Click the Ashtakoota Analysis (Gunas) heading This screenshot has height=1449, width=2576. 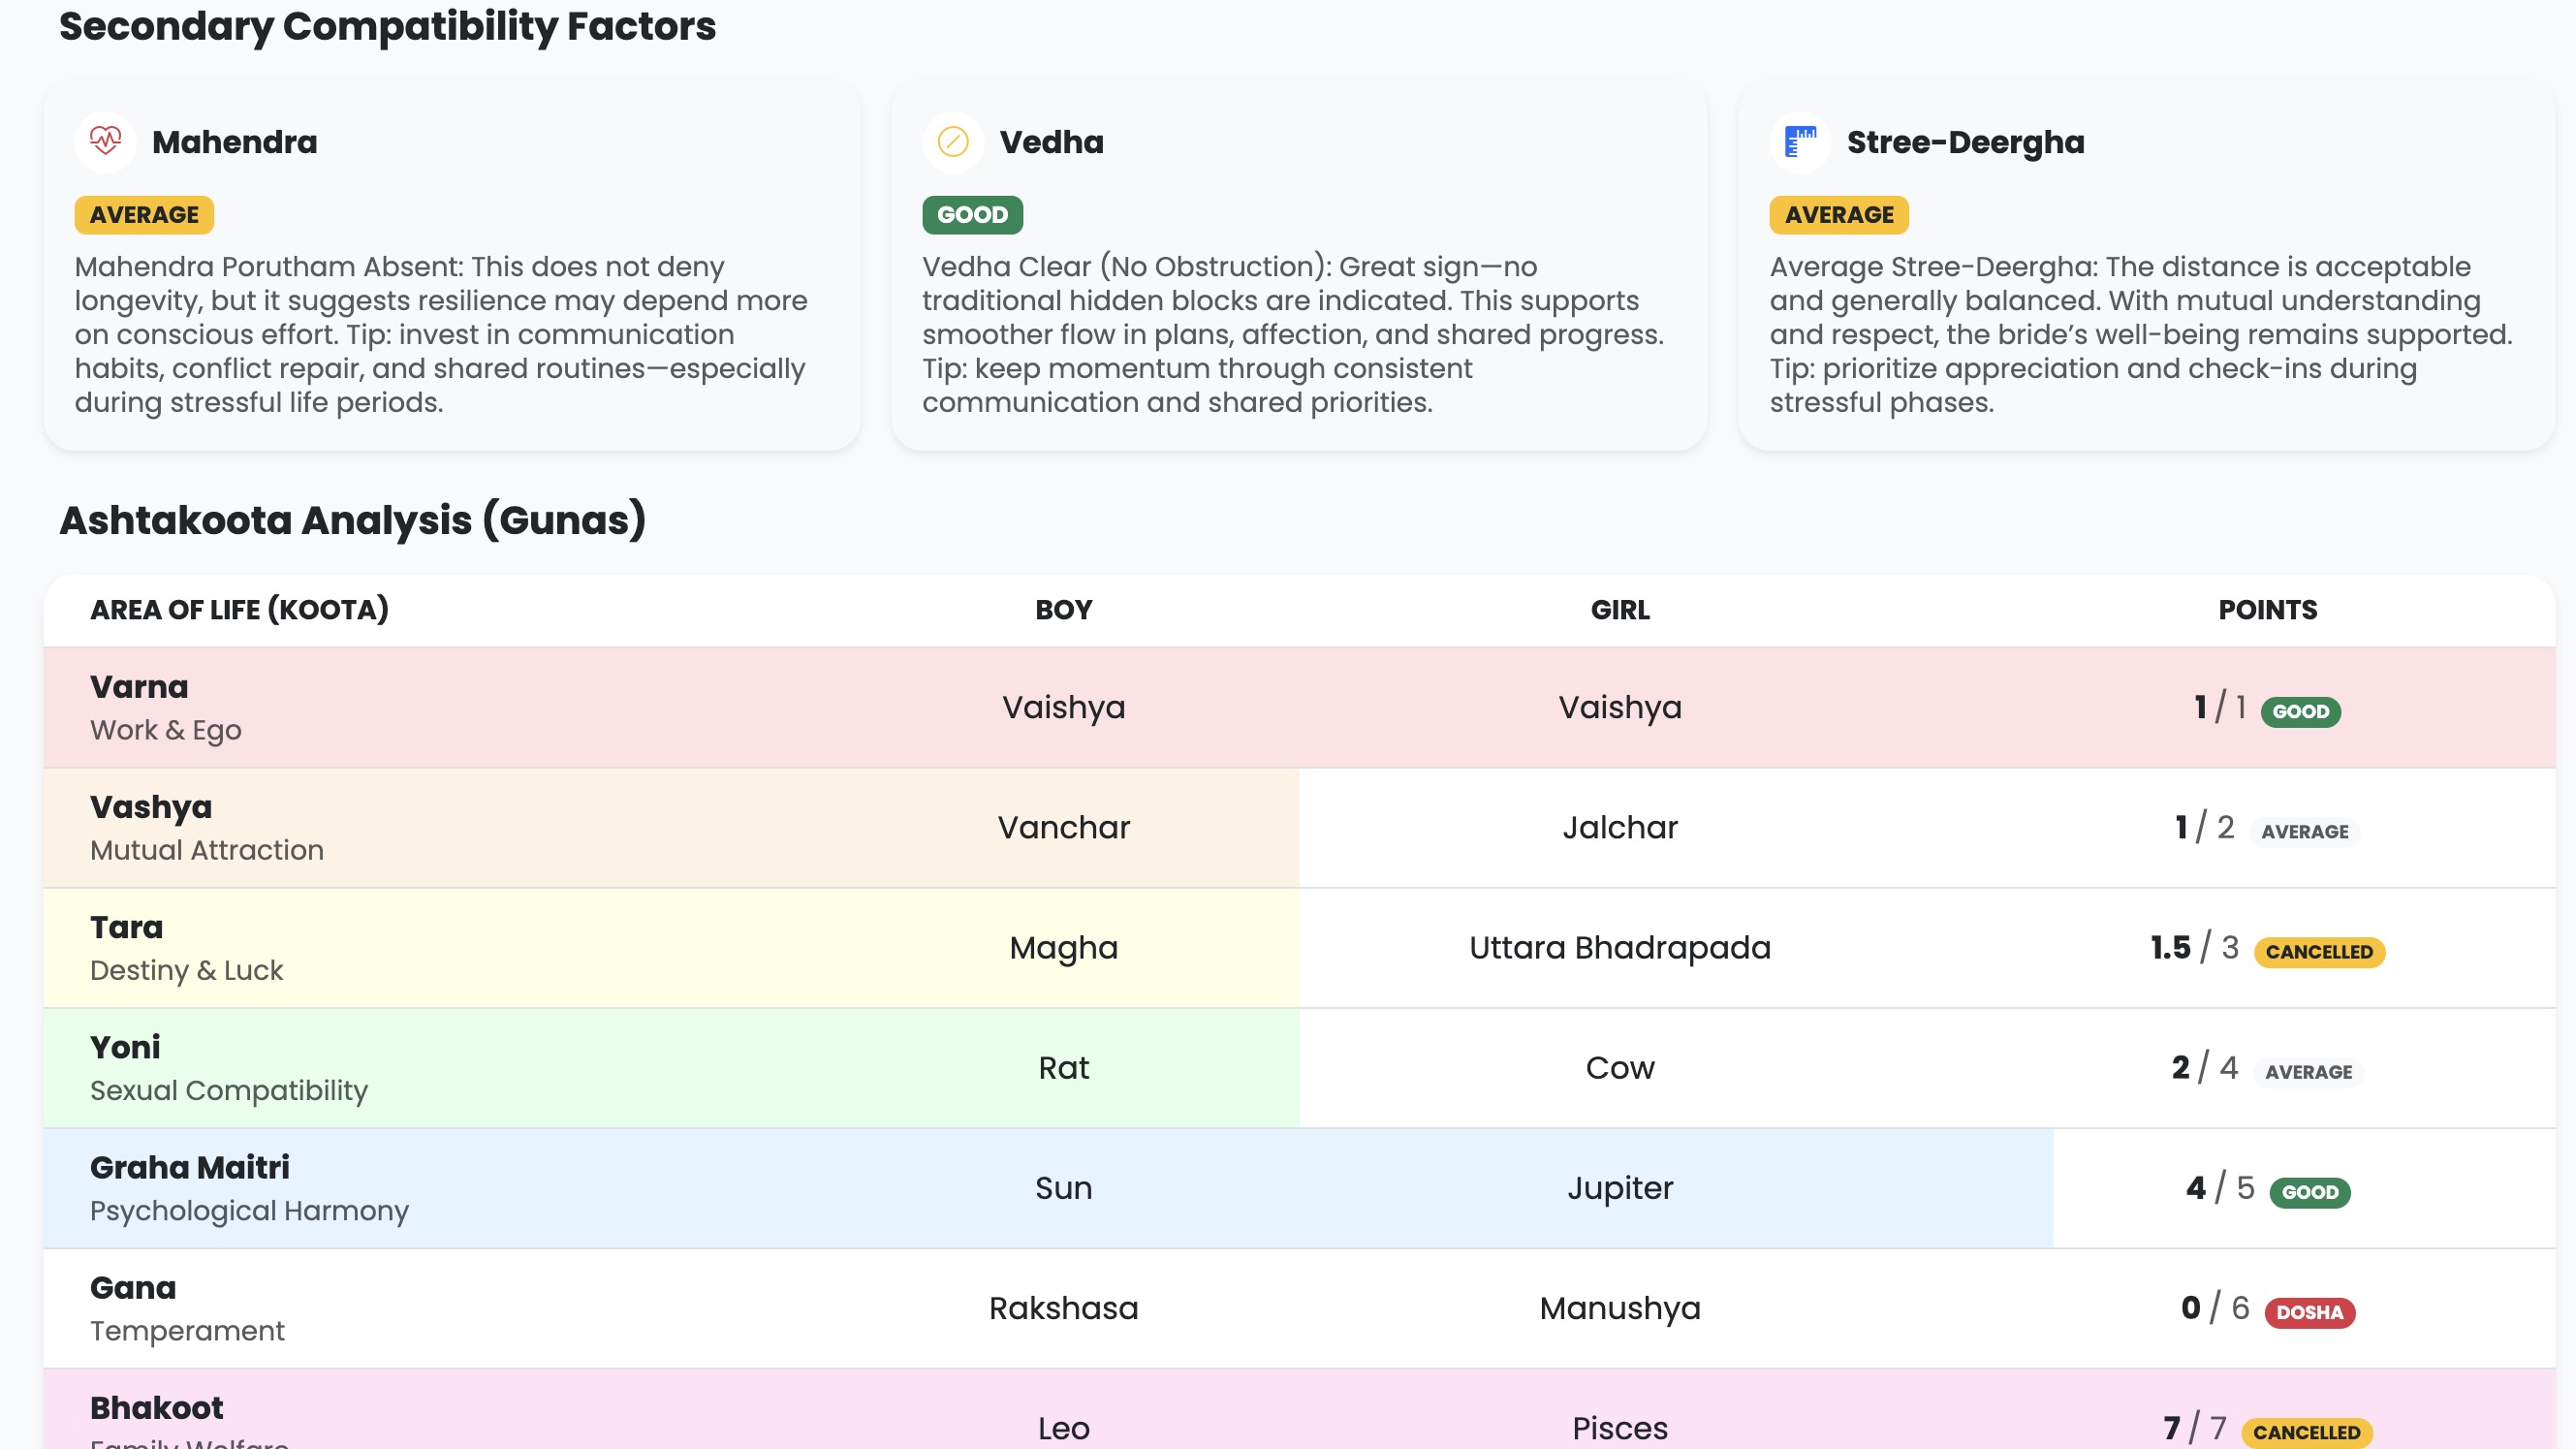(x=352, y=521)
